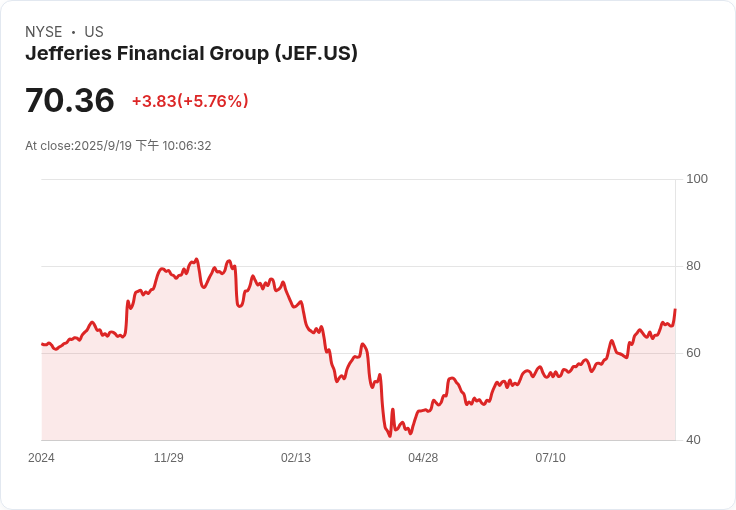Click the 60 y-axis price label
This screenshot has height=510, width=736.
pyautogui.click(x=693, y=353)
